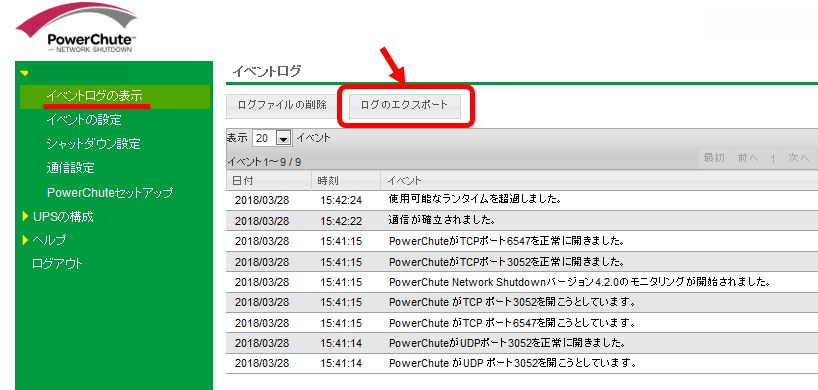Screen dimensions: 818x390
Task: Select event TCP ポート6547を開こうとしています。
Action: click(x=512, y=323)
